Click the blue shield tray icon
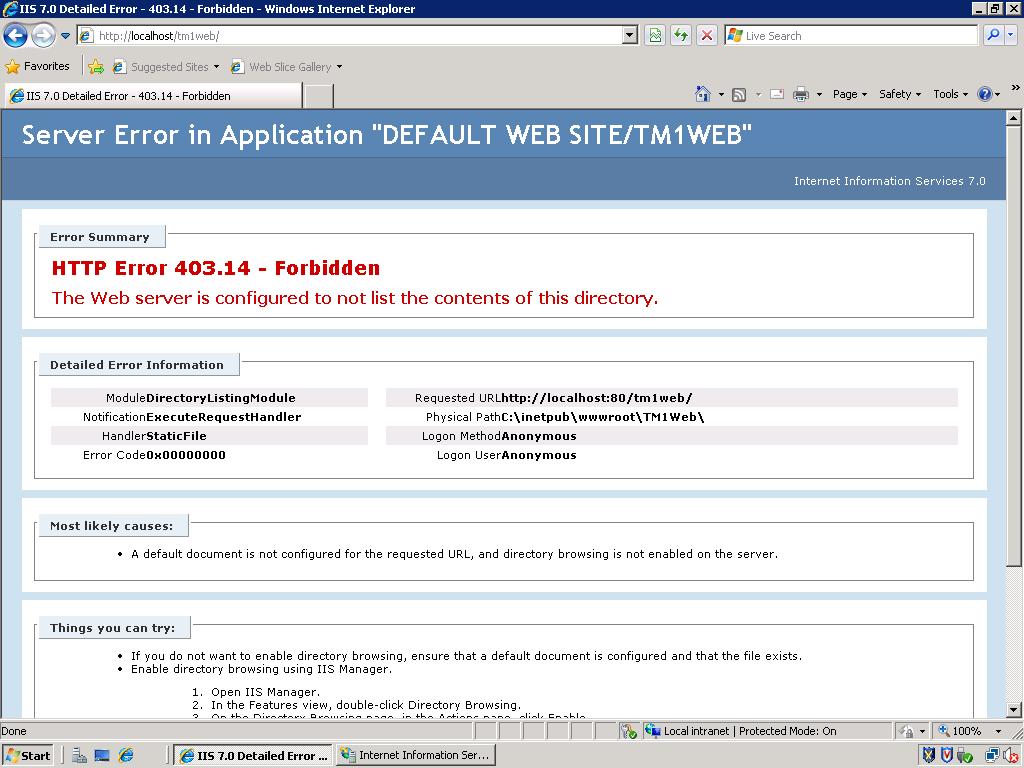Screen dimensions: 1024x768 [929, 756]
